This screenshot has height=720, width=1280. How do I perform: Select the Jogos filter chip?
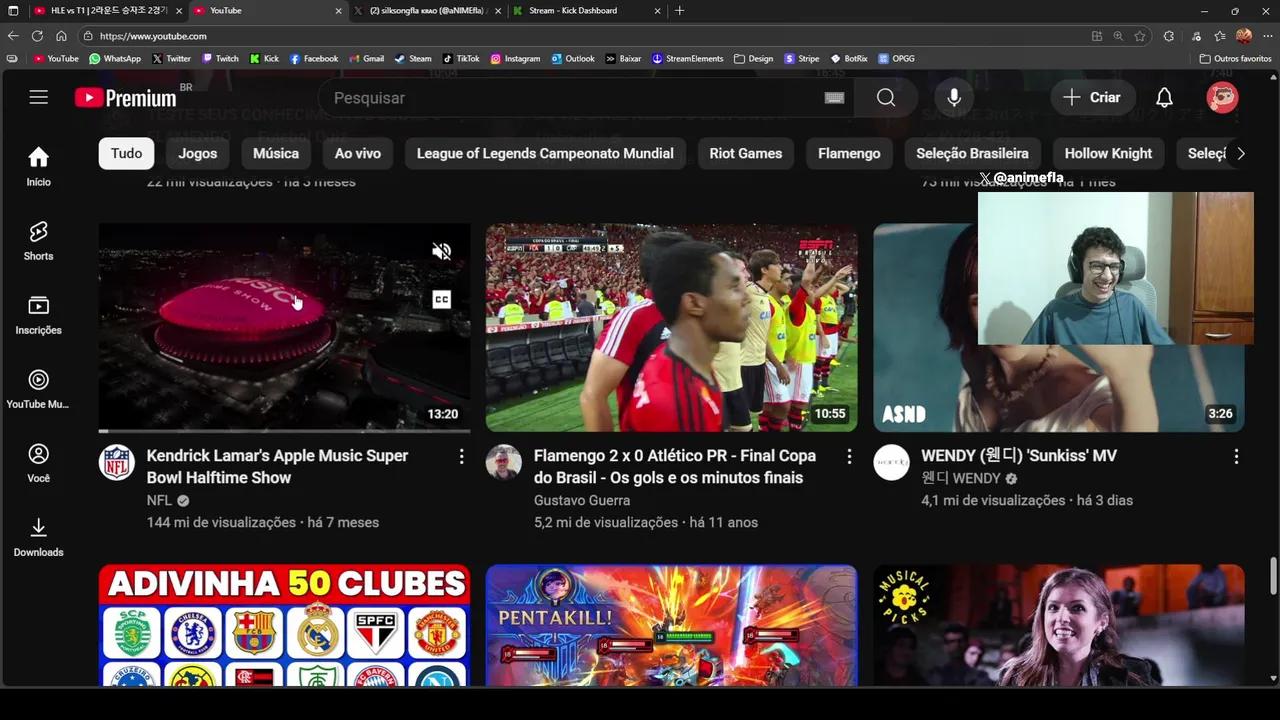tap(198, 153)
